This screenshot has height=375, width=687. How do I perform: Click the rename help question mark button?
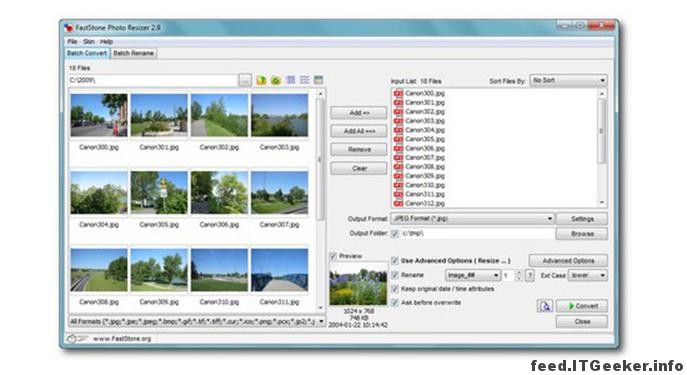530,275
